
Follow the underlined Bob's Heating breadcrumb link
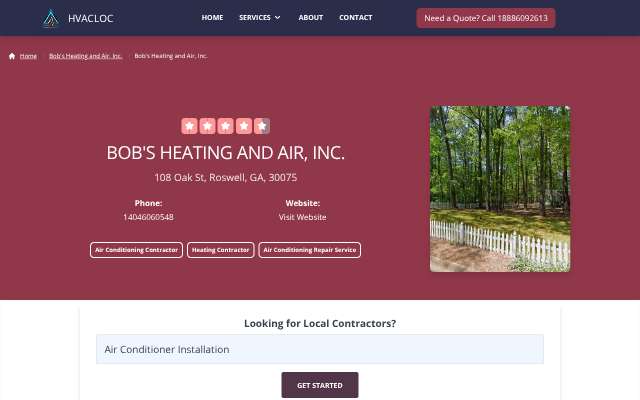(x=85, y=56)
